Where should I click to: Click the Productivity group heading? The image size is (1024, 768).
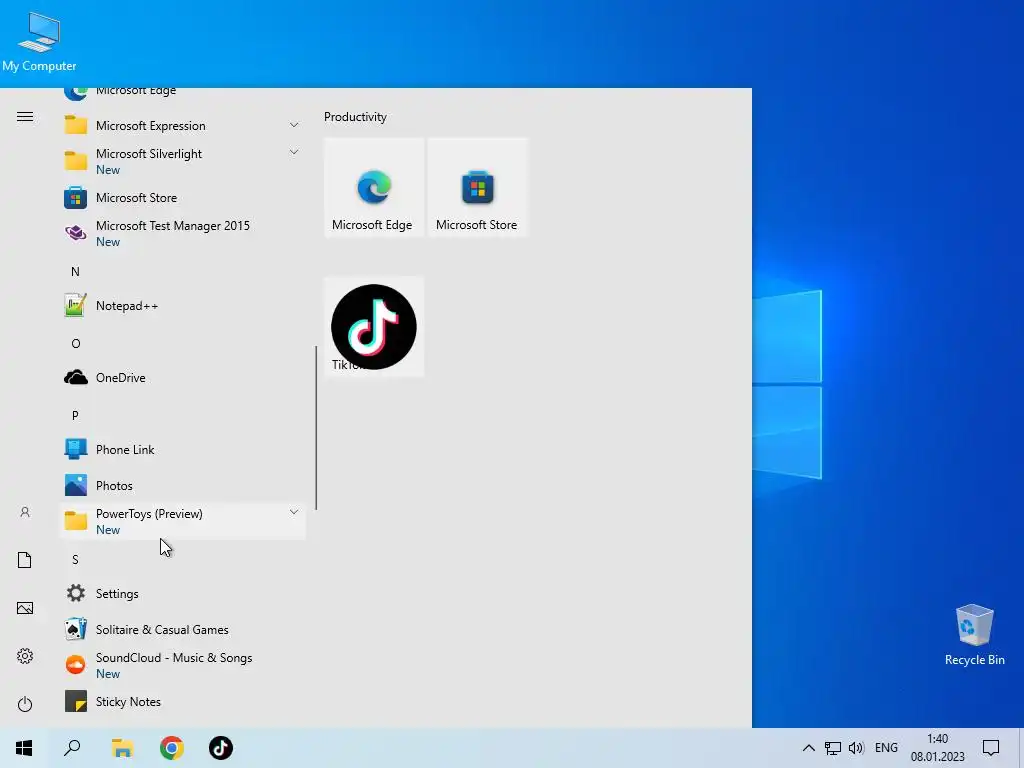coord(355,117)
